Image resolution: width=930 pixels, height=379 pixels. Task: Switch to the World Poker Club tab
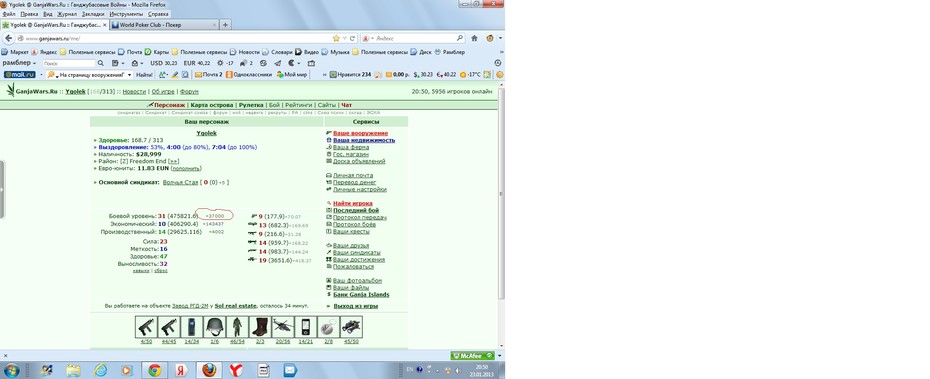164,25
